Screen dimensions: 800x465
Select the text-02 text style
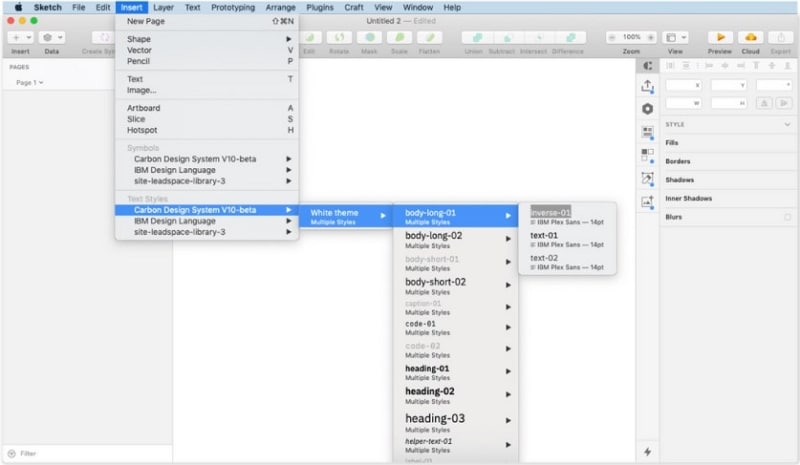coord(567,261)
